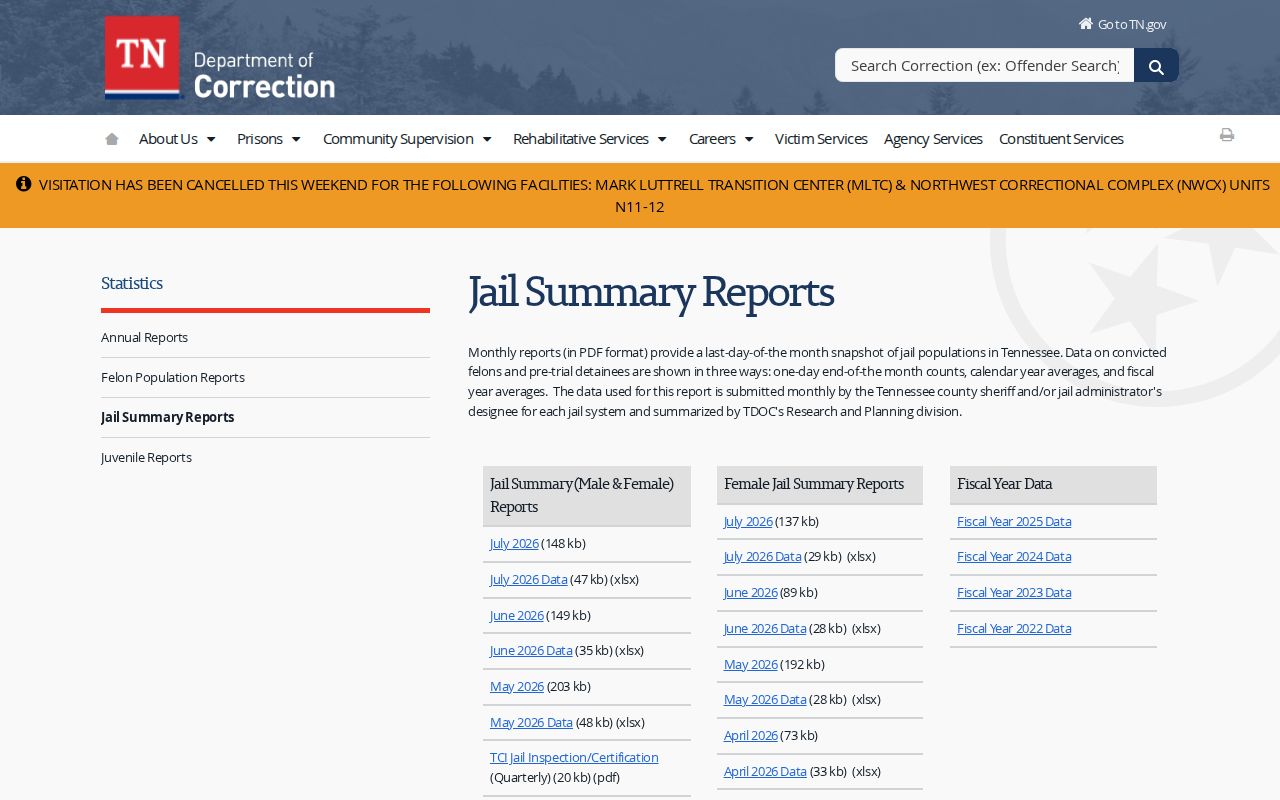Image resolution: width=1280 pixels, height=800 pixels.
Task: Select Jail Summary Reports in sidebar
Action: (x=168, y=418)
